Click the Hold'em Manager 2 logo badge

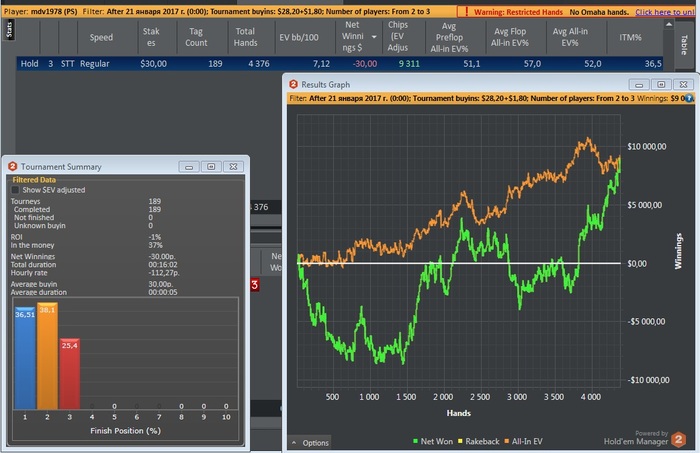click(679, 440)
